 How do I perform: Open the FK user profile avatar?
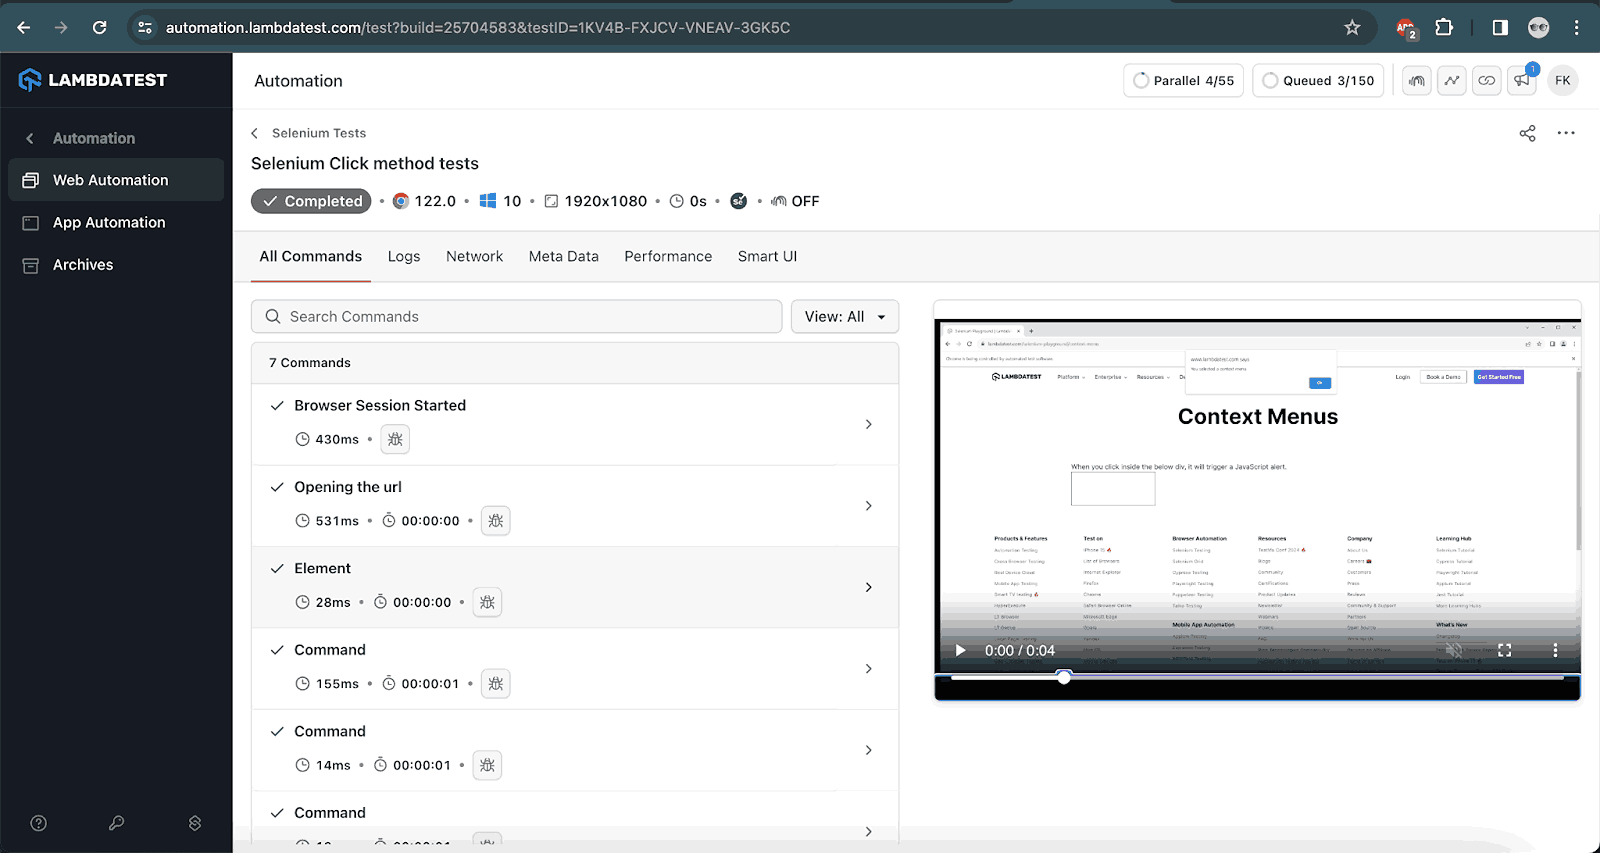(1563, 81)
